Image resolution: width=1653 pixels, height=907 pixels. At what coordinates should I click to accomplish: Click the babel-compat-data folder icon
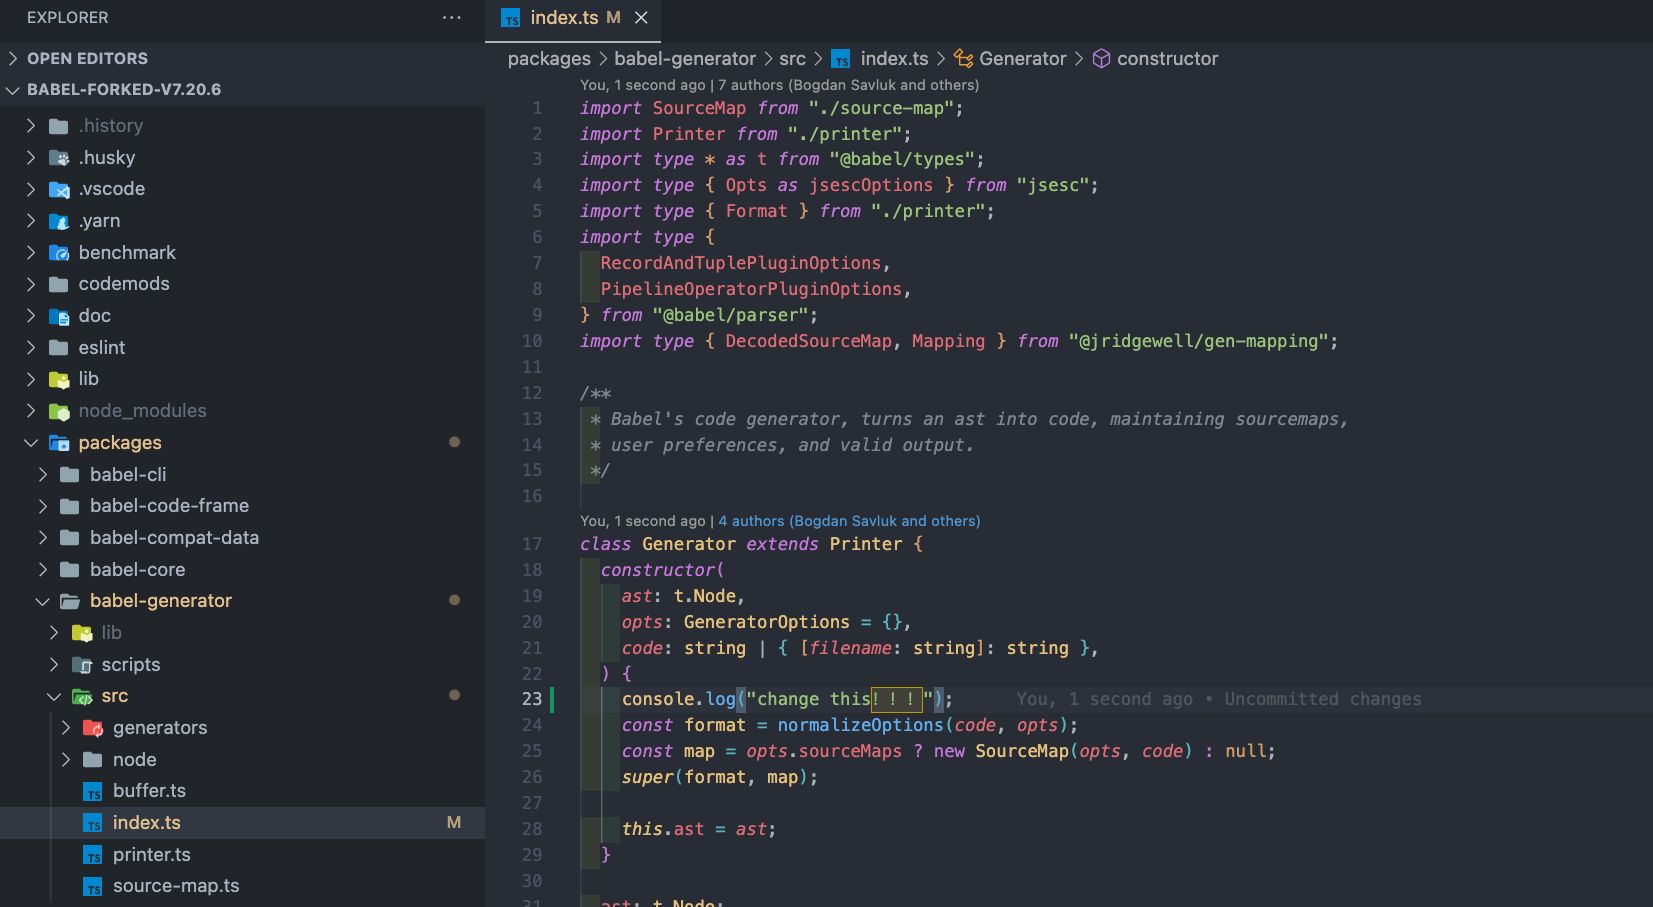click(x=70, y=538)
